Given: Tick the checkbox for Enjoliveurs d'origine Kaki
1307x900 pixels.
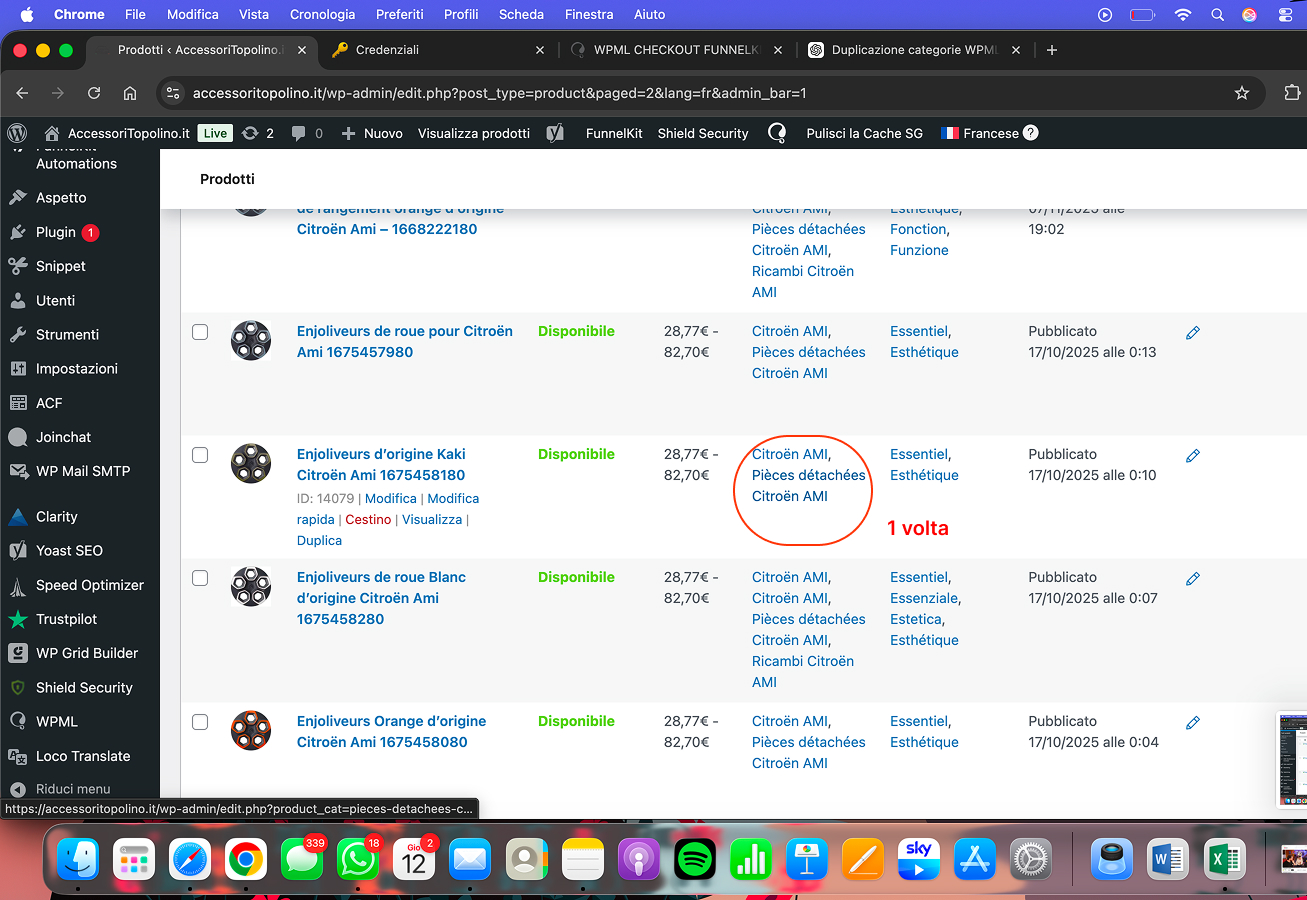Looking at the screenshot, I should [200, 455].
